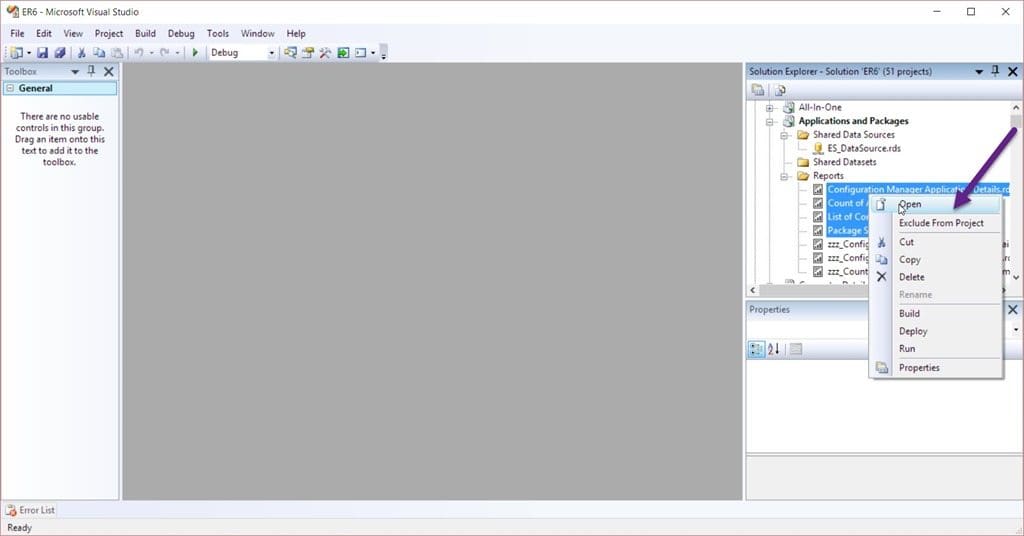Screen dimensions: 1024x536
Task: Choose Exclude From Project in context menu
Action: 936,223
